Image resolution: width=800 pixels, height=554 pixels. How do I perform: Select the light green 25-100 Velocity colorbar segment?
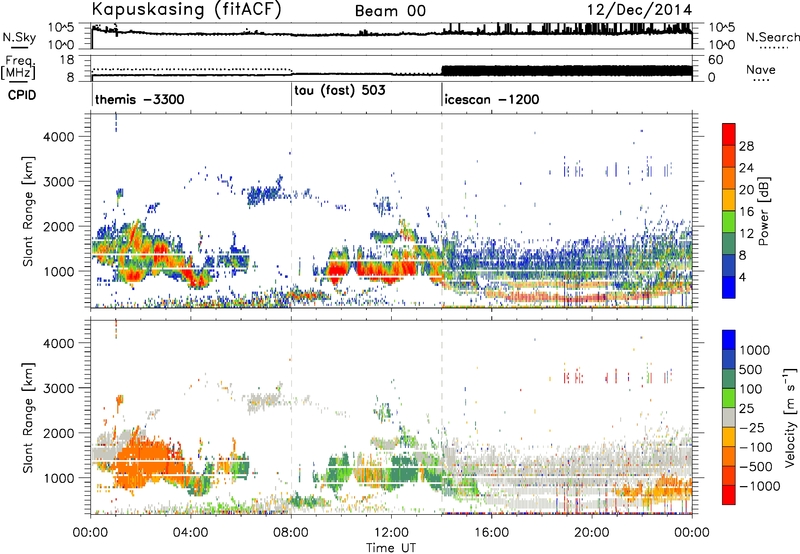(729, 398)
